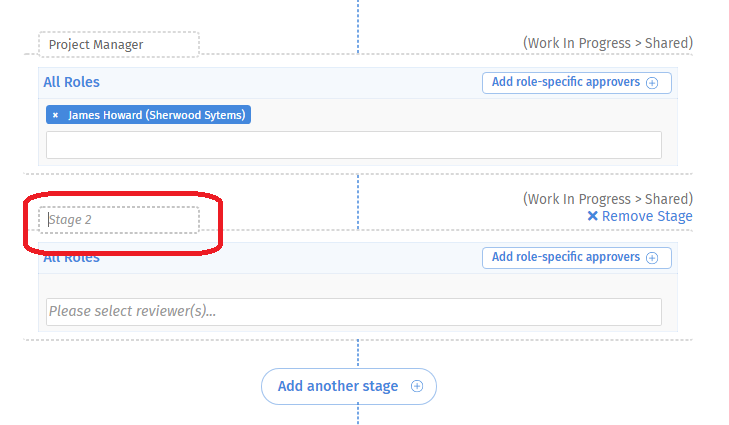Remove James Howard reviewer tag

(55, 115)
